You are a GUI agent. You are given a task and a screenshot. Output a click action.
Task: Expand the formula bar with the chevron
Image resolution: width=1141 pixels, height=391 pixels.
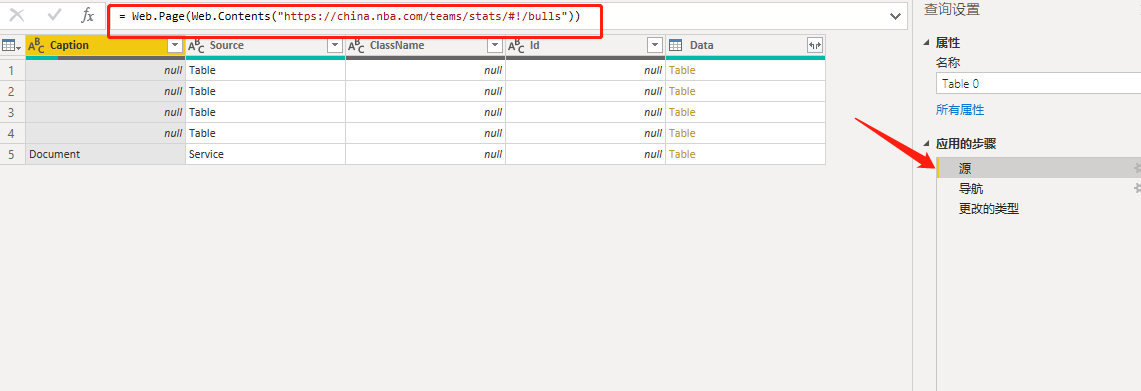click(895, 16)
